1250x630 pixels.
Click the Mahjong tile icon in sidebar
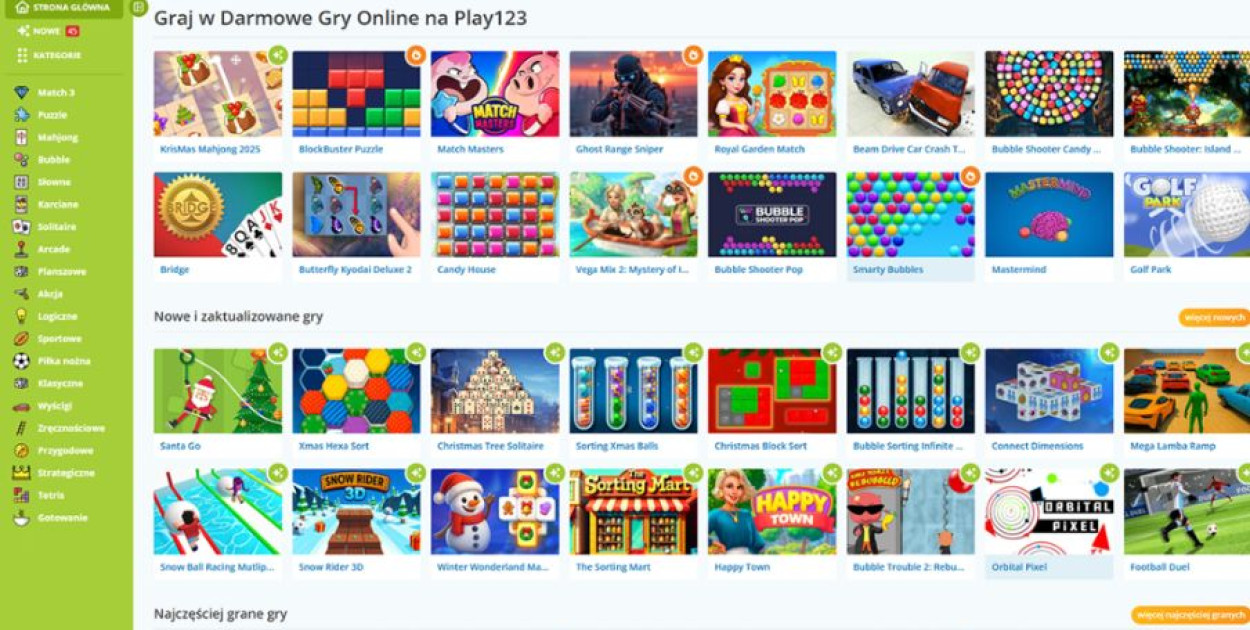21,137
